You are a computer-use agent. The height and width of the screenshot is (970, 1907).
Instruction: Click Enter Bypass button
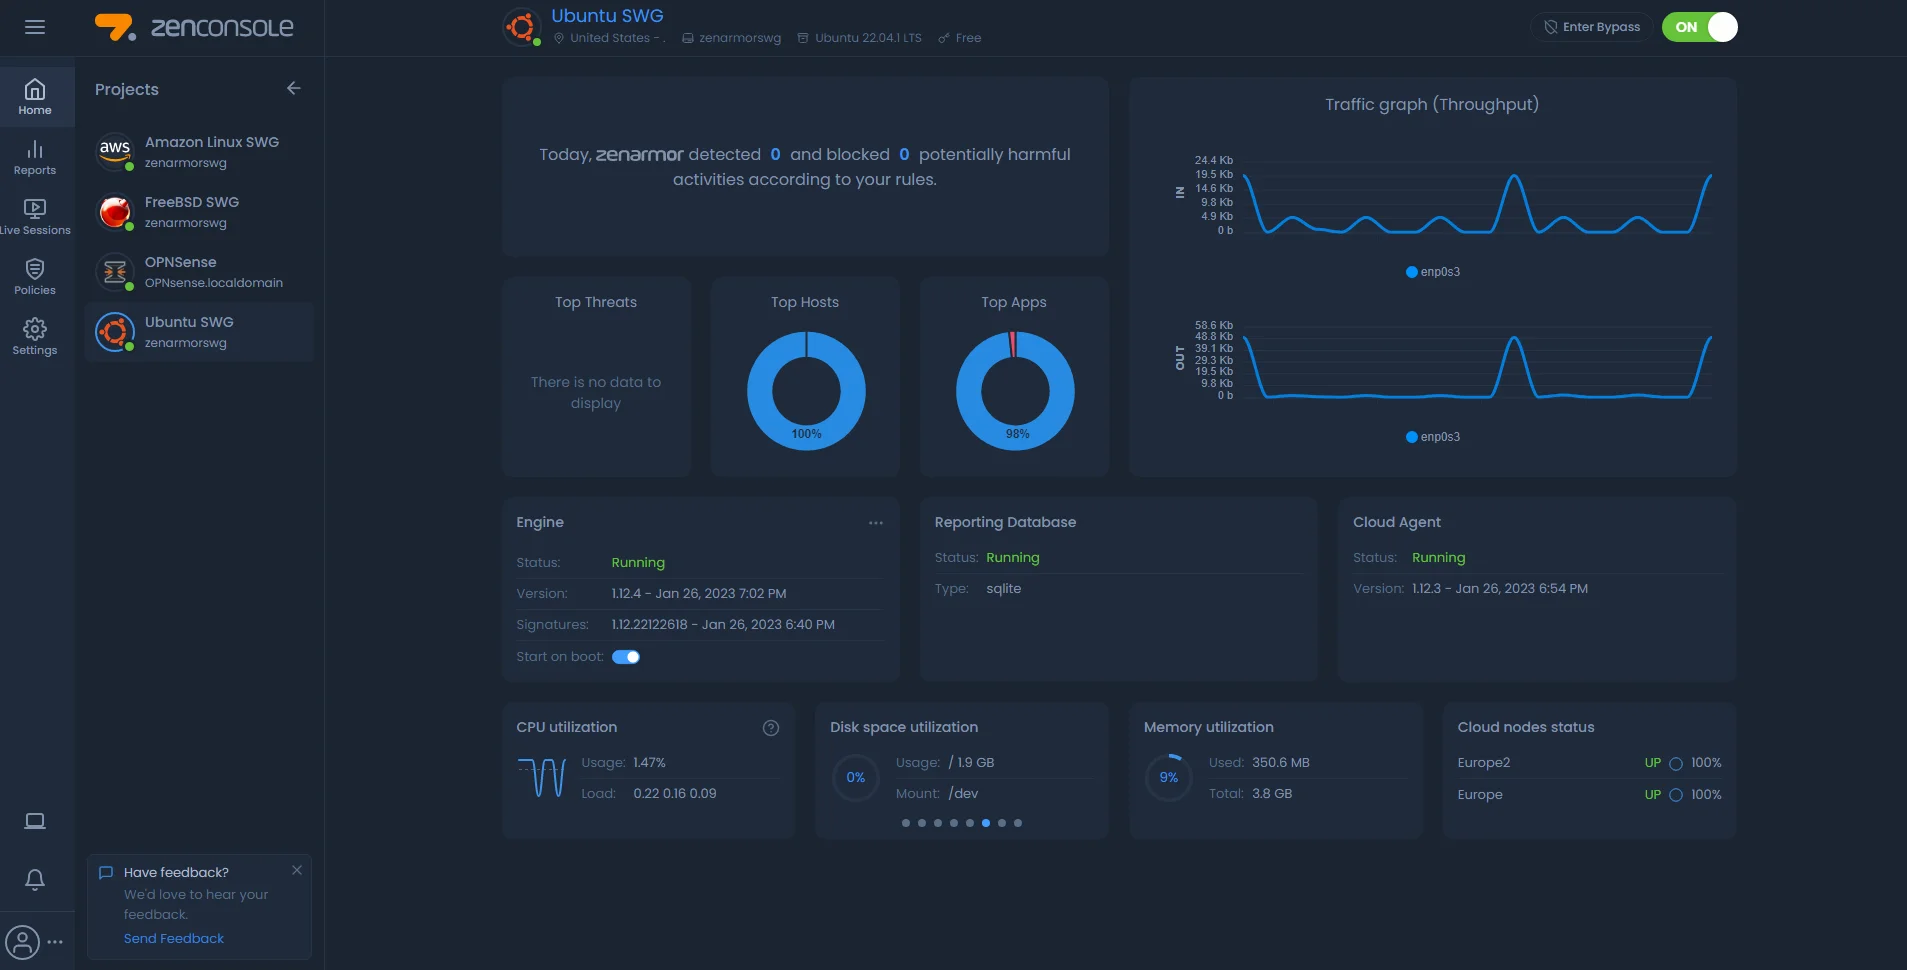click(x=1592, y=27)
